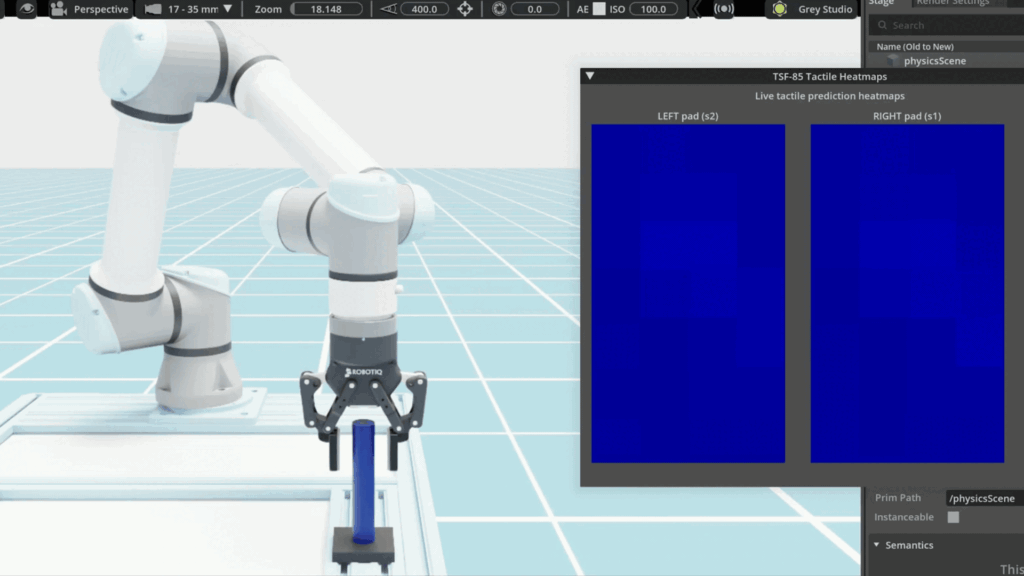The width and height of the screenshot is (1024, 576).
Task: Click the 'Live tactile prediction heatmaps' caption
Action: (x=829, y=96)
